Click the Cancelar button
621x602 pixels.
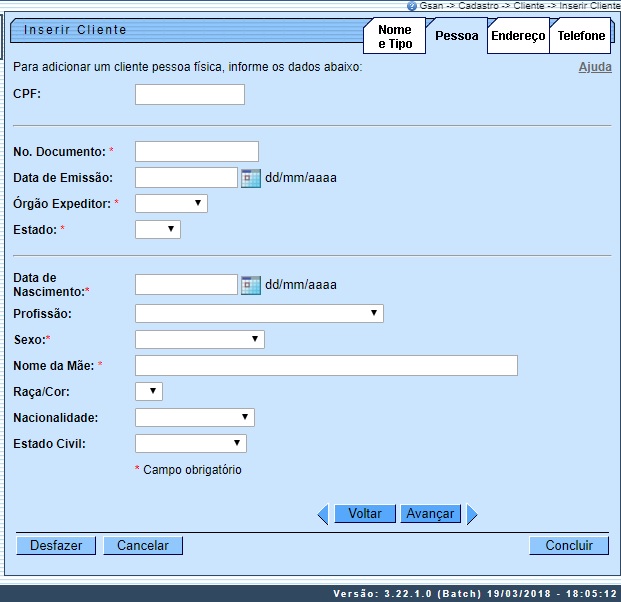click(x=143, y=545)
